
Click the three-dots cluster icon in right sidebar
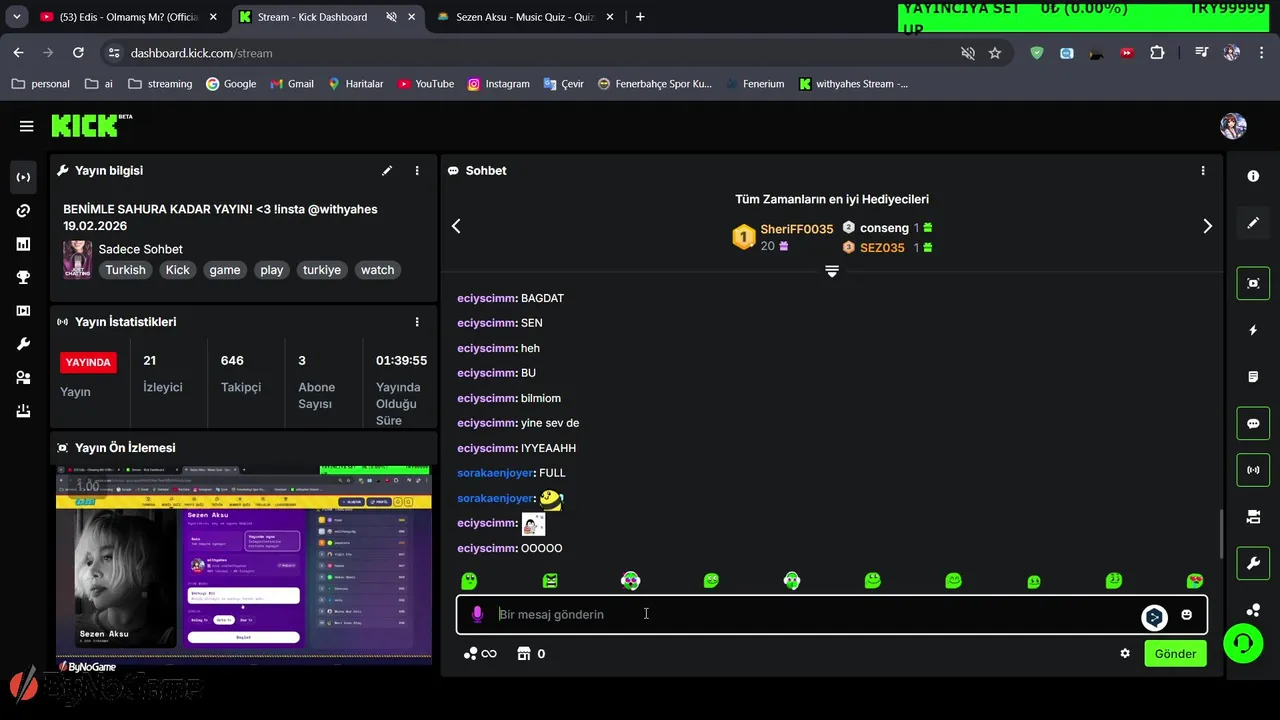click(1253, 610)
